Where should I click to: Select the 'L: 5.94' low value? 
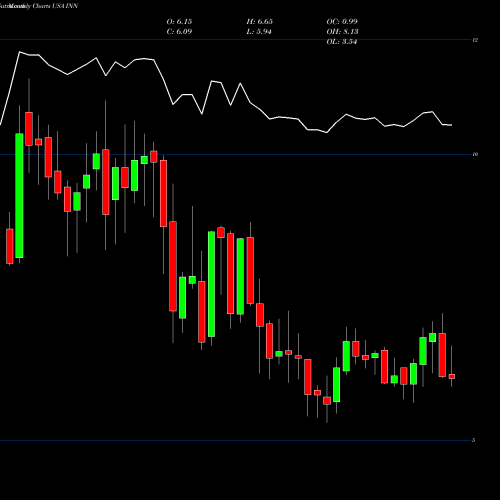[x=259, y=32]
